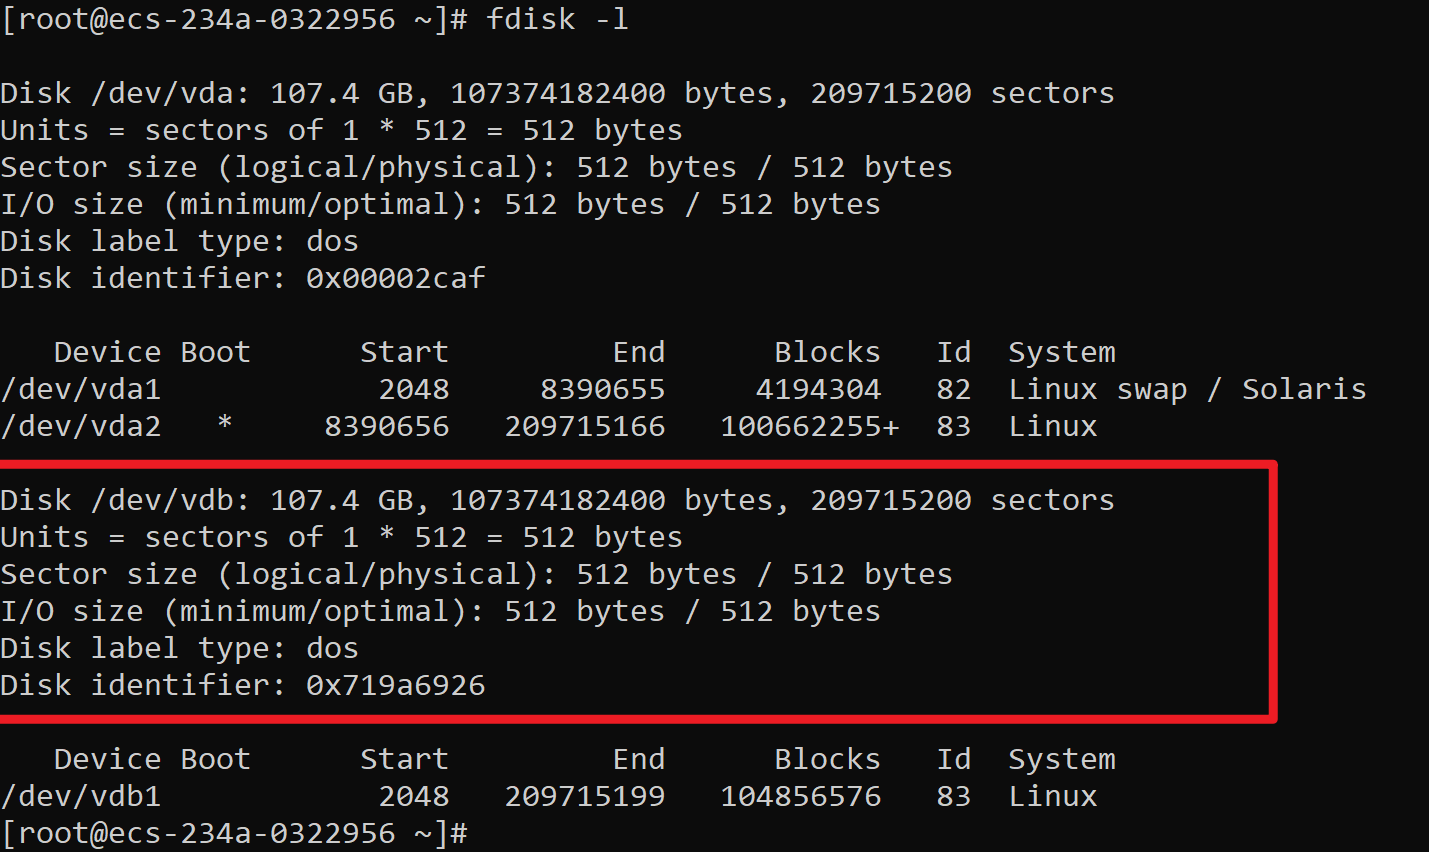Click the "Linux swap / Solaris" system text
This screenshot has width=1429, height=852.
point(1187,389)
